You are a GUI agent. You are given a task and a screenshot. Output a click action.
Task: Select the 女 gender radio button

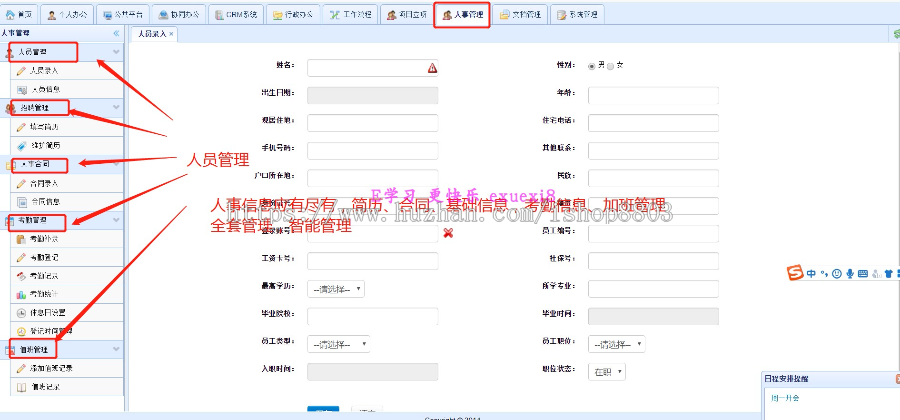[x=611, y=66]
